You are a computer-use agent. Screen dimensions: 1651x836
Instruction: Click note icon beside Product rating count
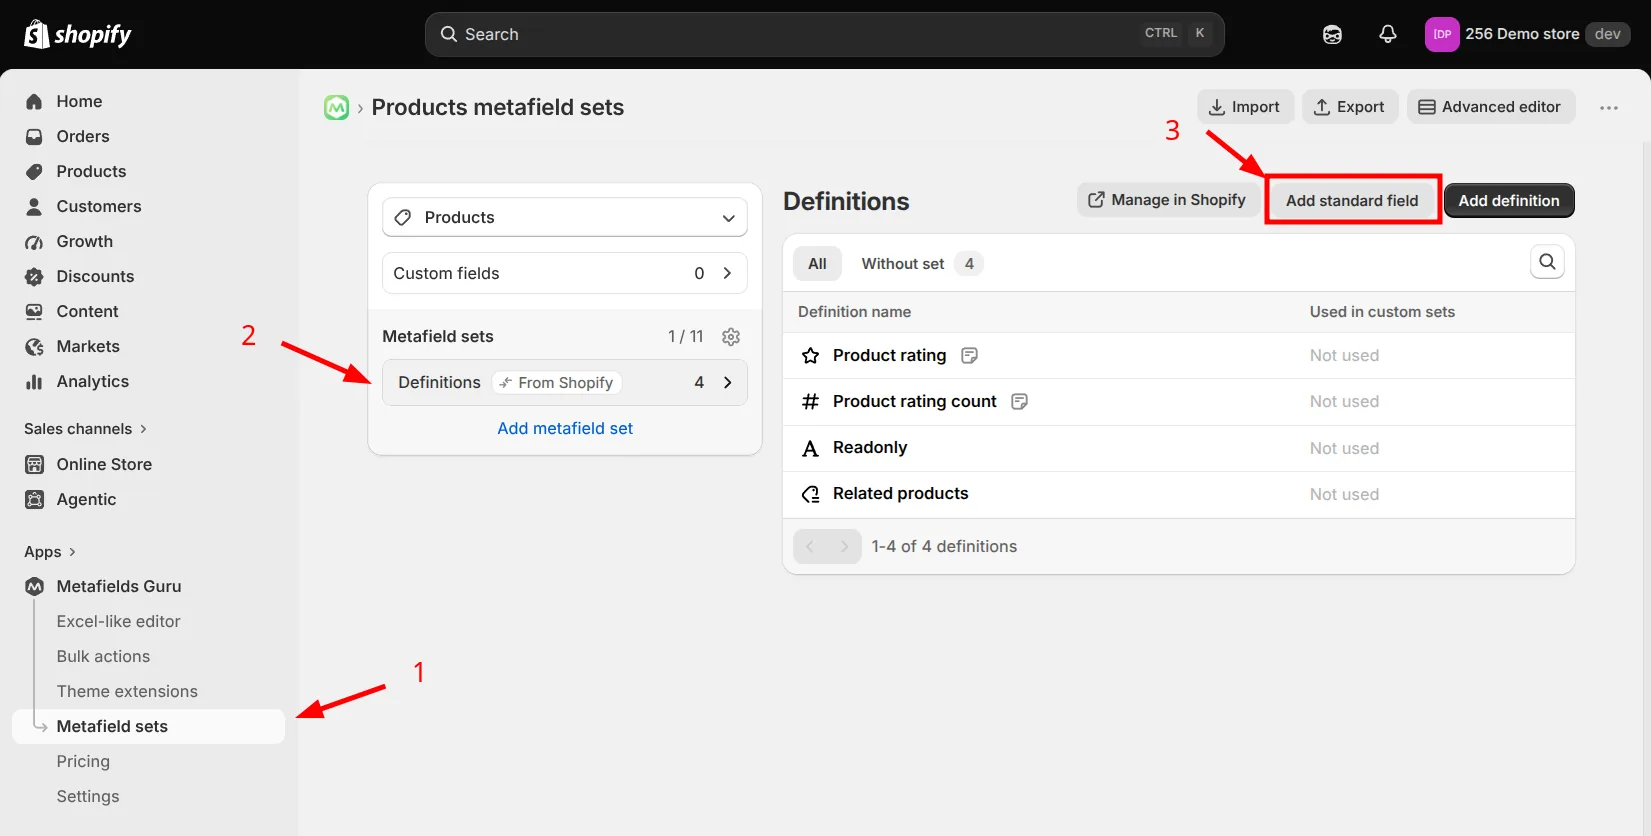coord(1019,401)
